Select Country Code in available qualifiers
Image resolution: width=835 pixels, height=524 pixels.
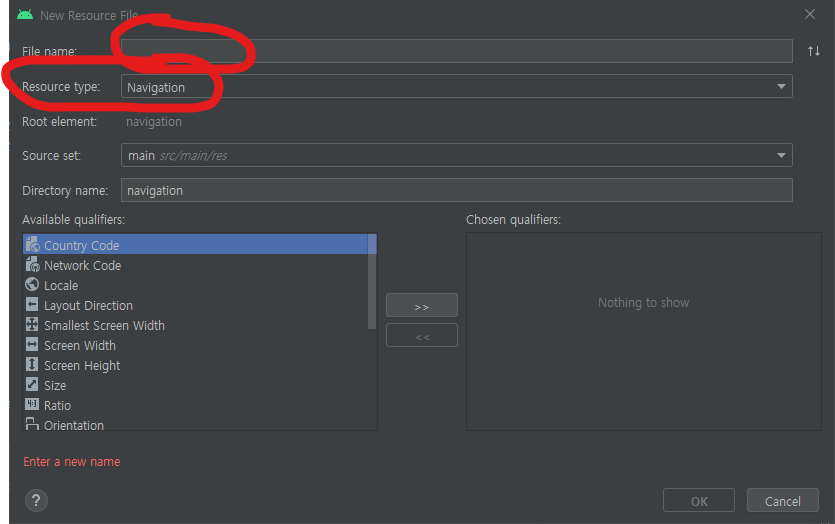coord(196,244)
